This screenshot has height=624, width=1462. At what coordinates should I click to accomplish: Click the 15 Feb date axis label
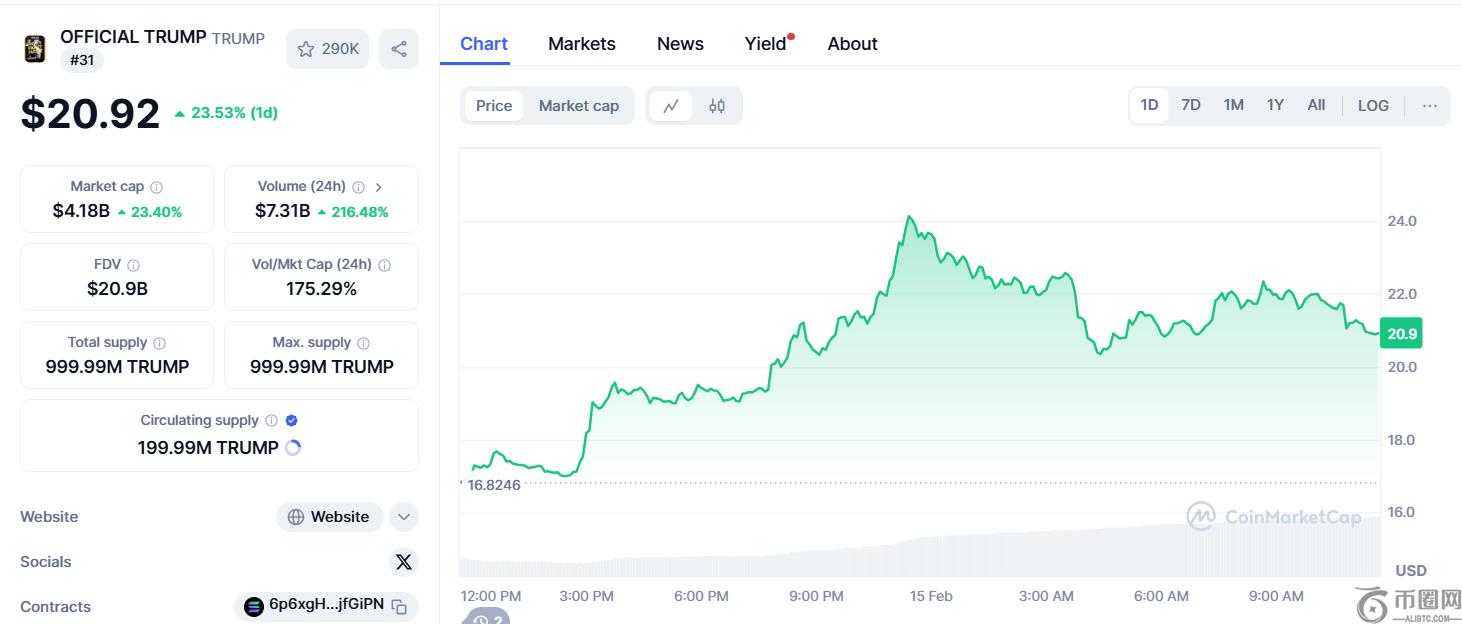pos(931,596)
